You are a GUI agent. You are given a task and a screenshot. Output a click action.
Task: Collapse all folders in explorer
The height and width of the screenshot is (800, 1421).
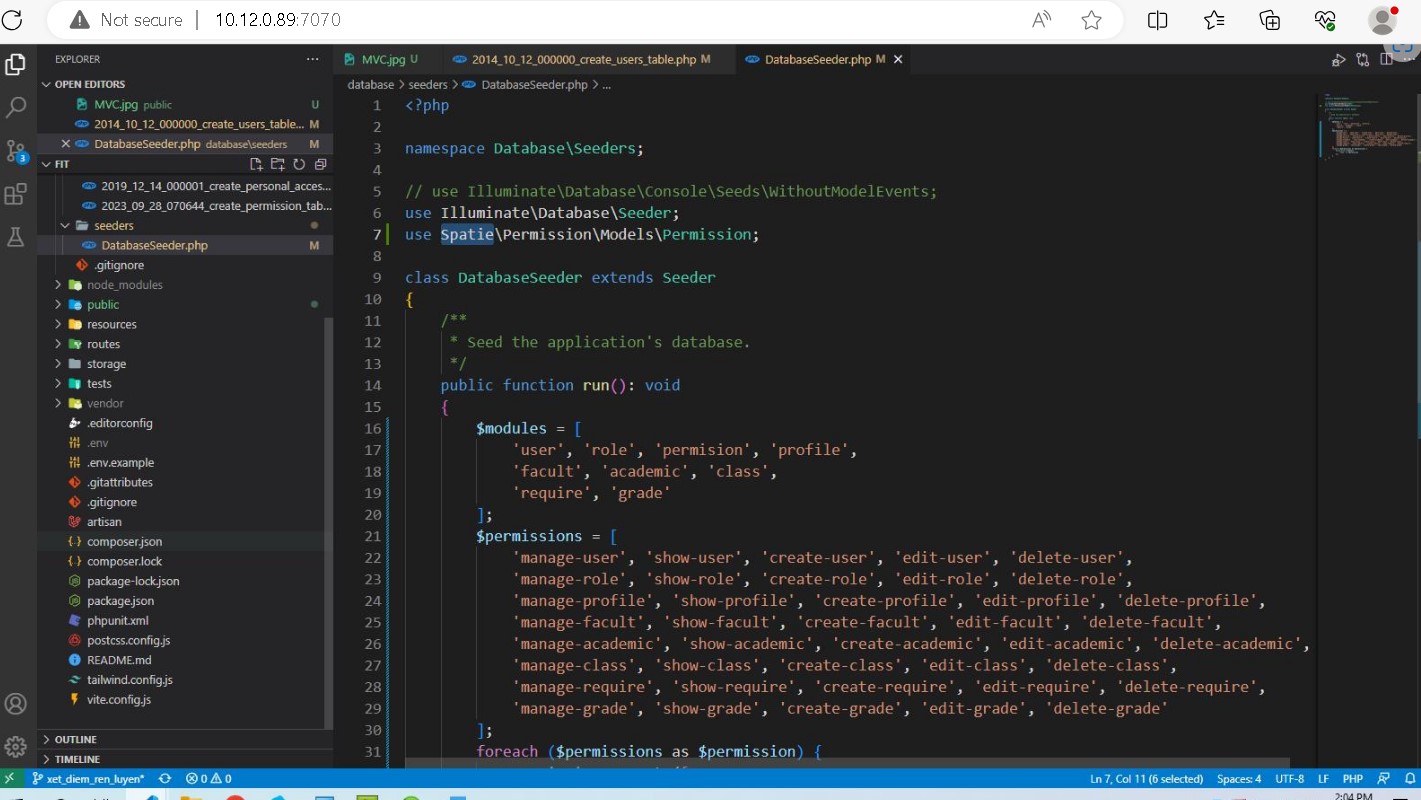[320, 164]
